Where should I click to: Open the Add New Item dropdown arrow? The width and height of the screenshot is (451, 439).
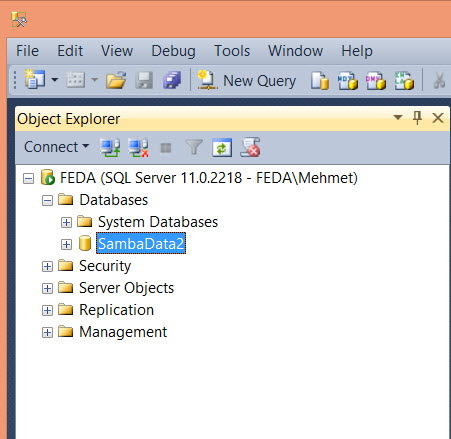click(x=94, y=80)
